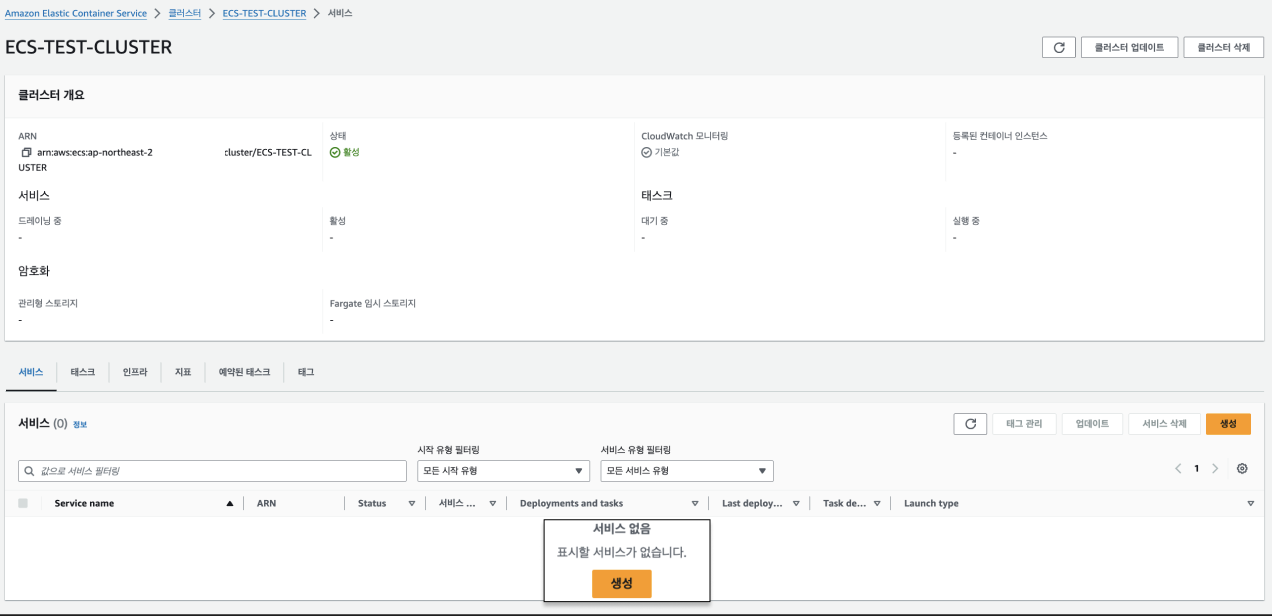Viewport: 1272px width, 616px height.
Task: Switch to the 태스크 tab
Action: coord(83,371)
